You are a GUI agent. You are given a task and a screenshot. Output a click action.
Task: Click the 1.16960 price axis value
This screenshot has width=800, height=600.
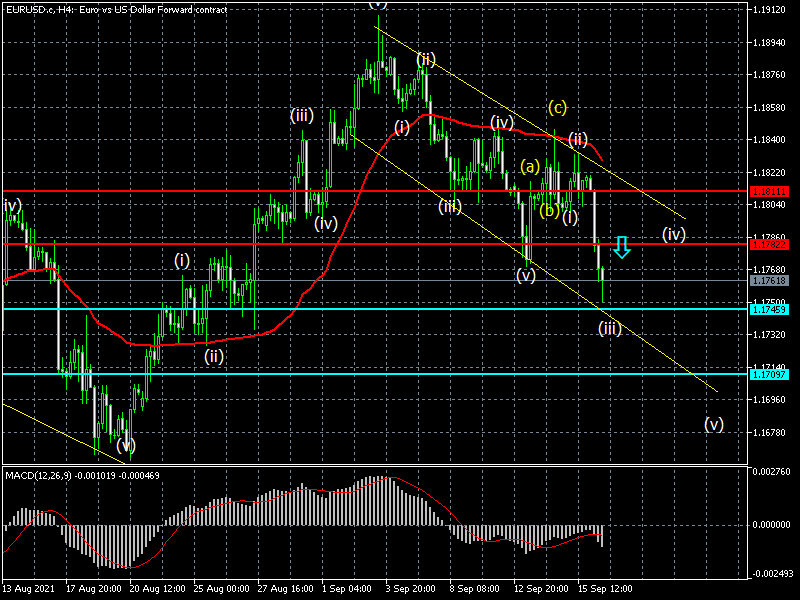(x=769, y=399)
